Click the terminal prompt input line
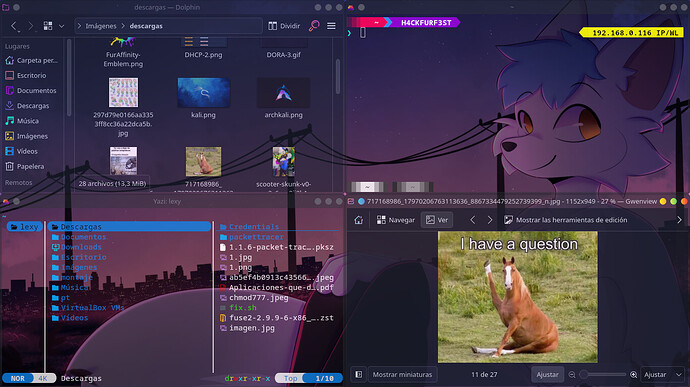The height and width of the screenshot is (387, 690). coord(362,33)
